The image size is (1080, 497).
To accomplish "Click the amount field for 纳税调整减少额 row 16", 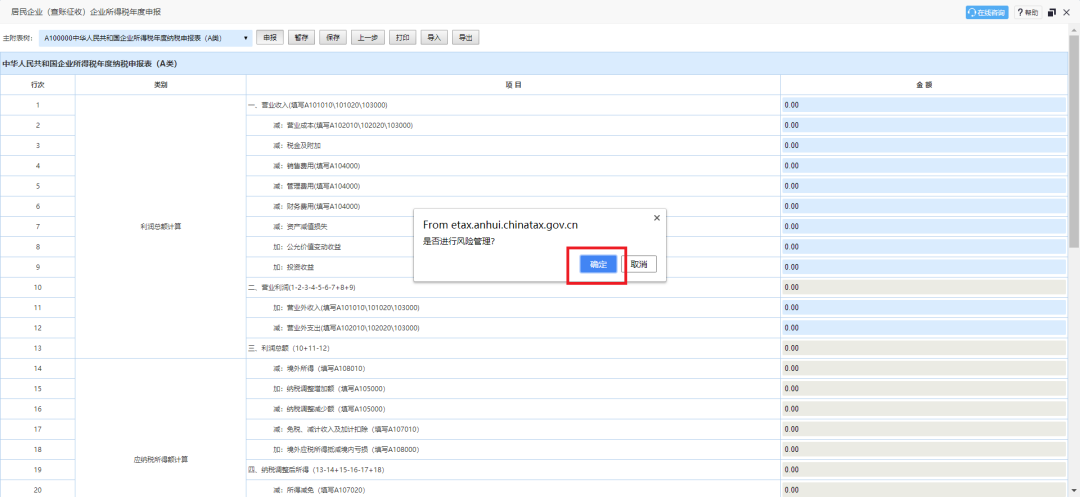I will pyautogui.click(x=924, y=409).
